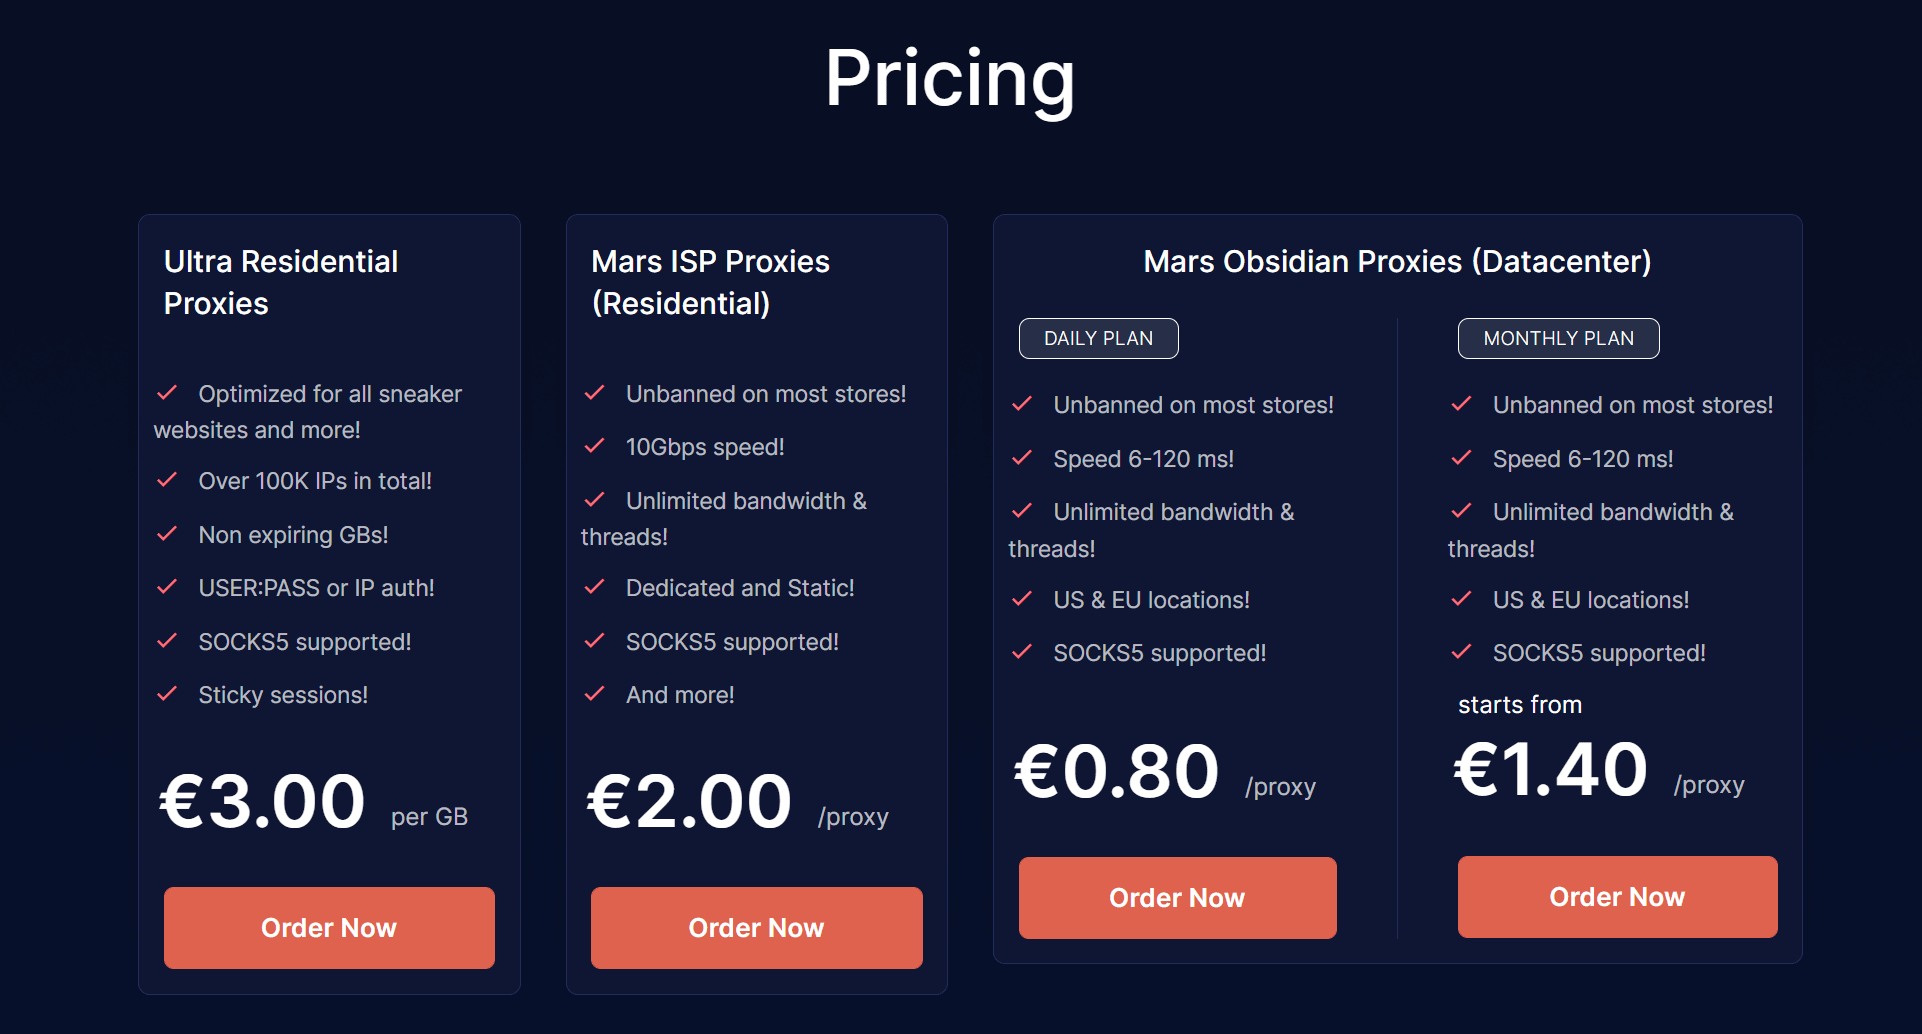Select the MONTHLY PLAN option
This screenshot has height=1034, width=1922.
pos(1558,338)
